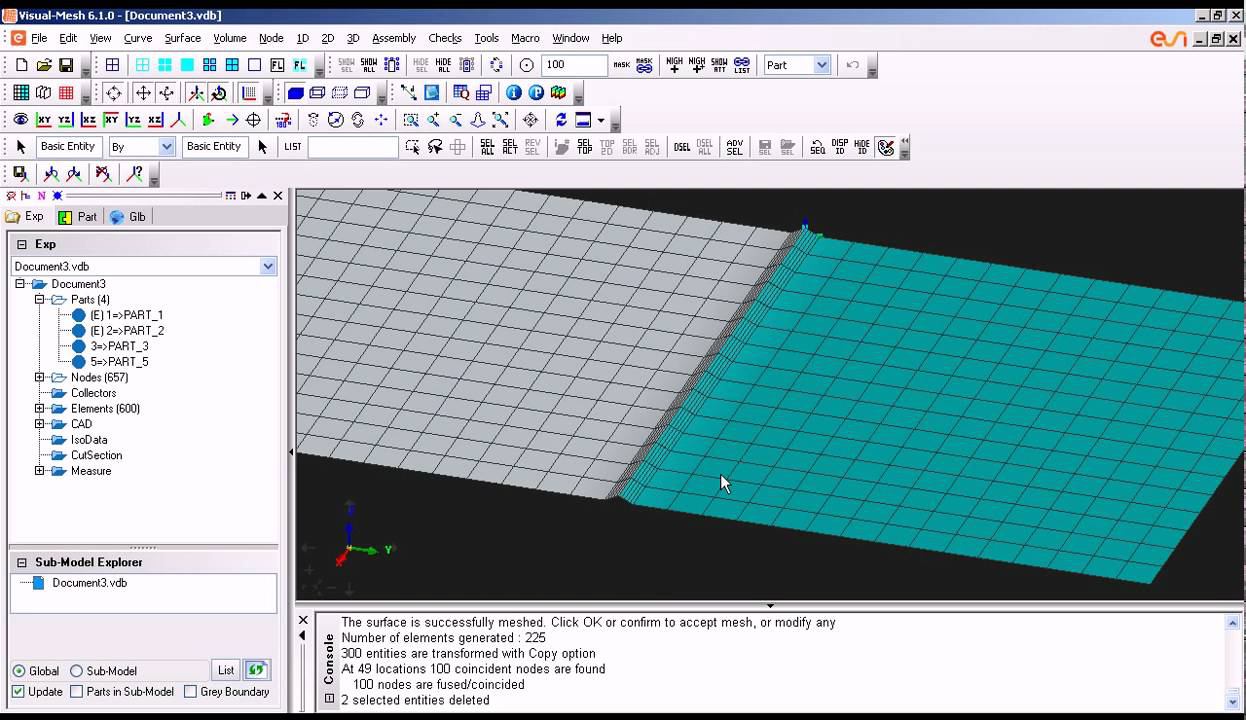Image resolution: width=1246 pixels, height=720 pixels.
Task: Expand the Nodes (657) tree node
Action: pyautogui.click(x=40, y=378)
